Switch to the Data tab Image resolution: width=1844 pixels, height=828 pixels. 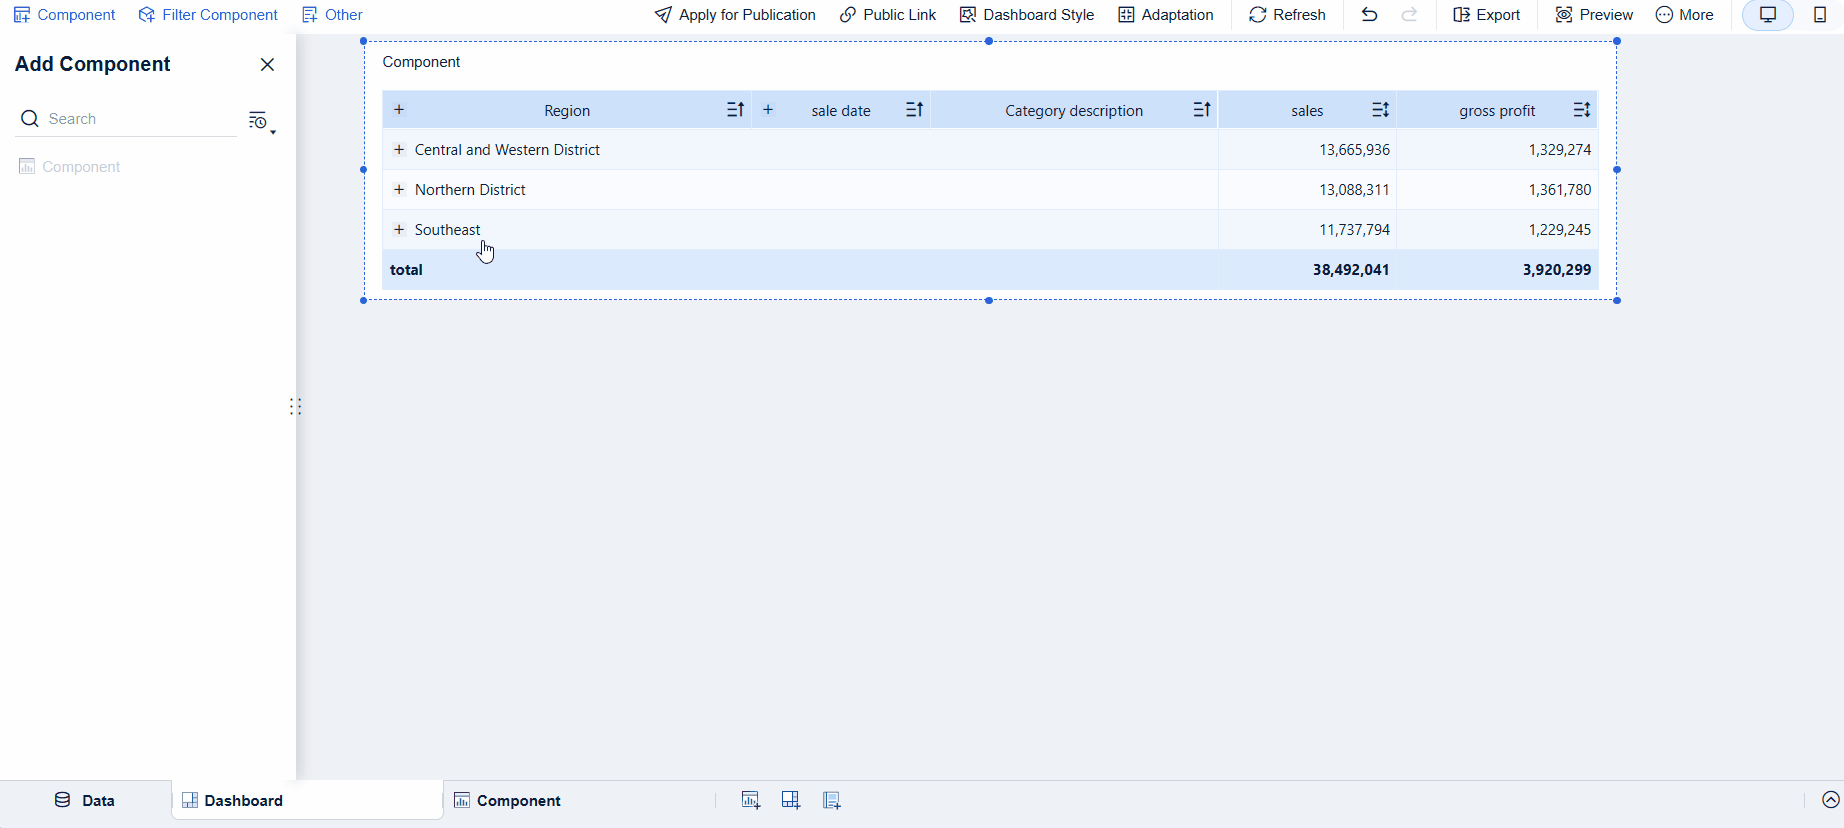tap(85, 801)
